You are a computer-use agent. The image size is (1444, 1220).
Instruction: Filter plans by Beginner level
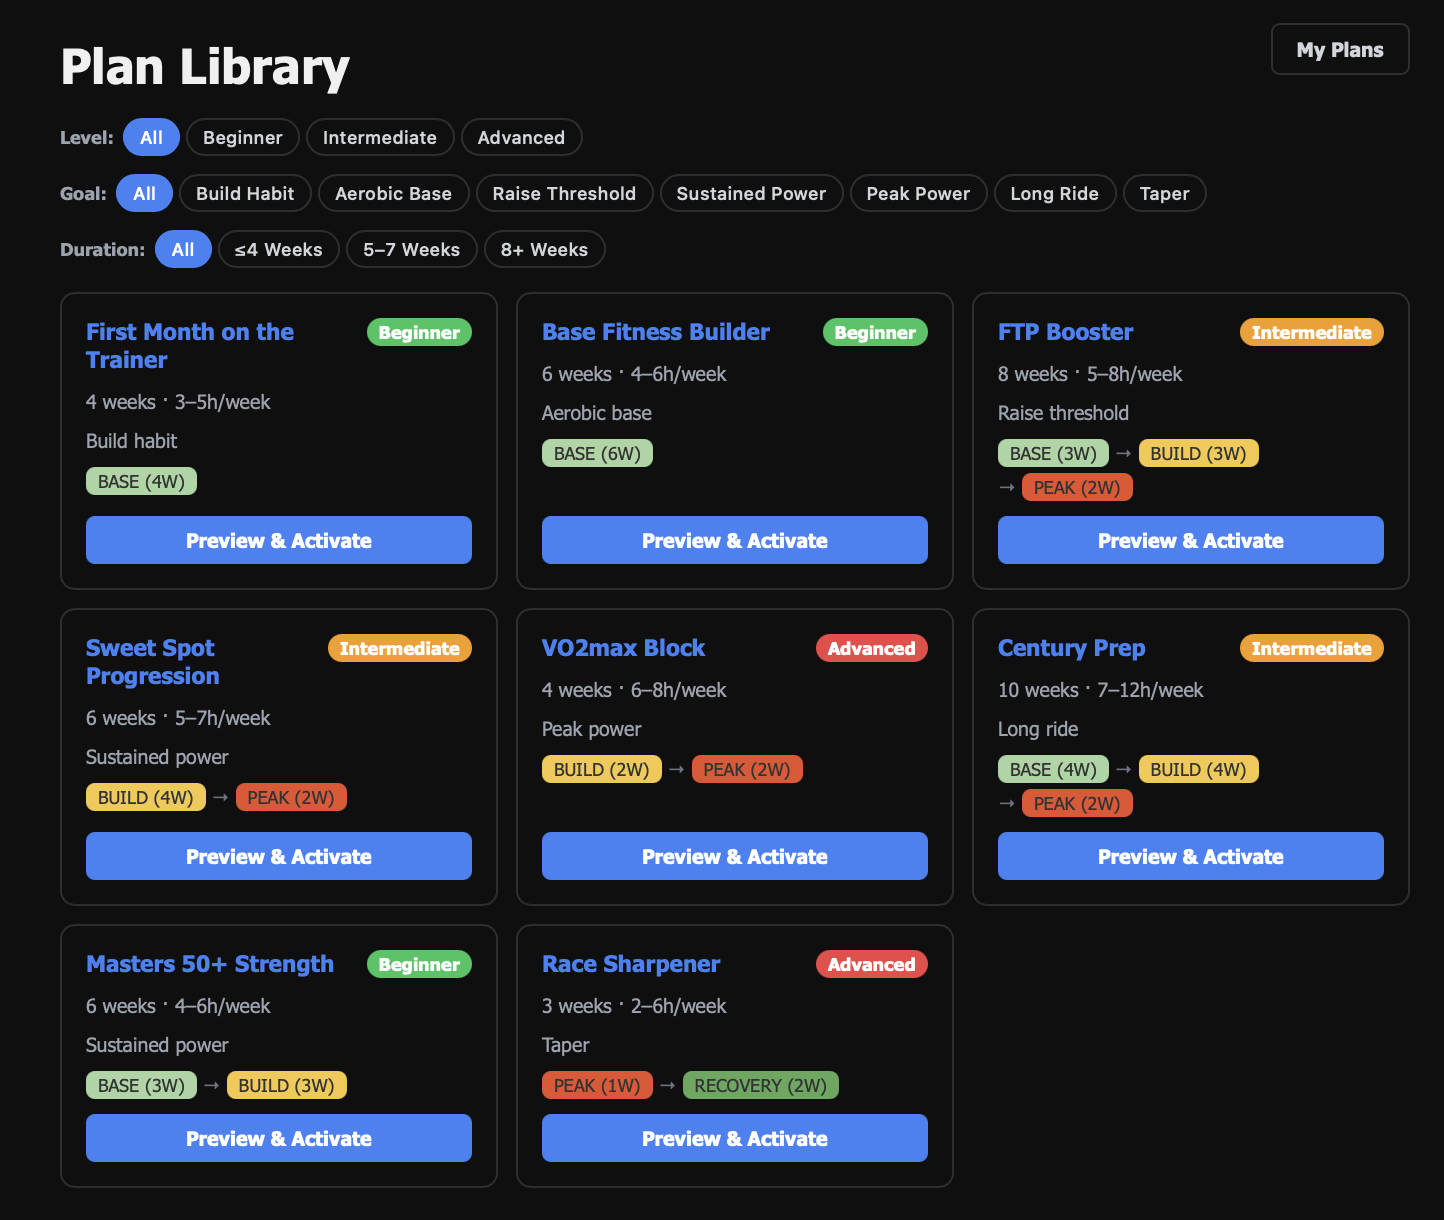(x=242, y=137)
